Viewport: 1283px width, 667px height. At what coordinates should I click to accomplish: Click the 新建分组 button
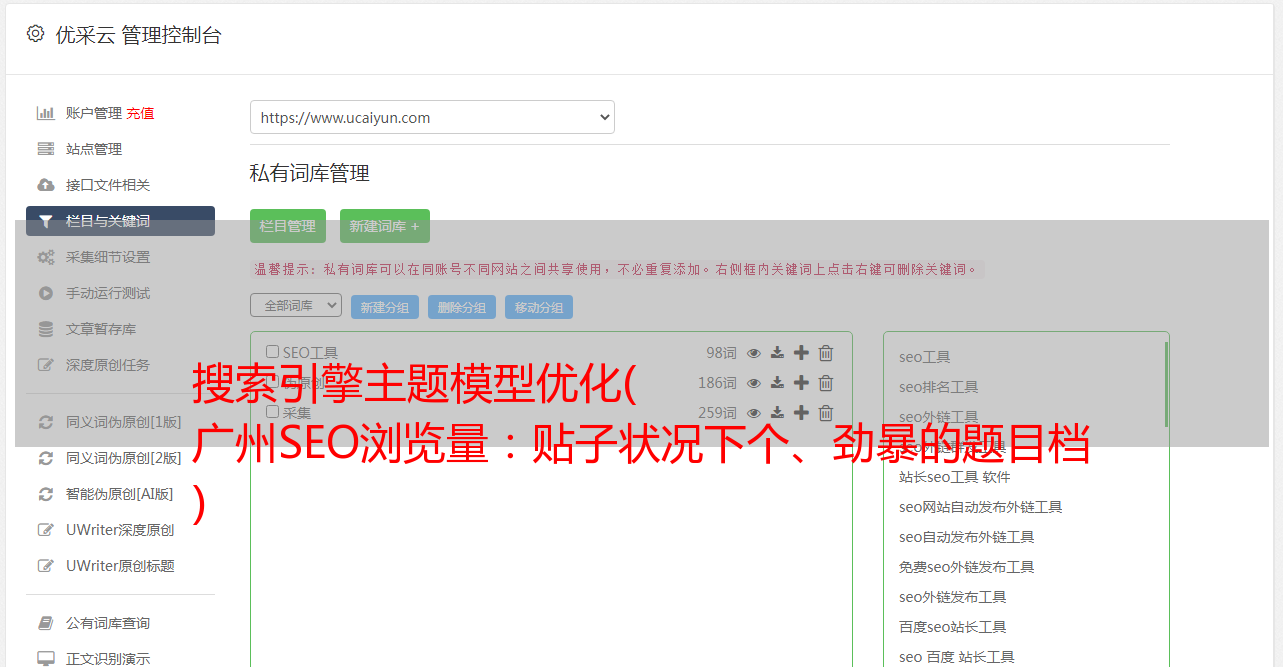[385, 307]
